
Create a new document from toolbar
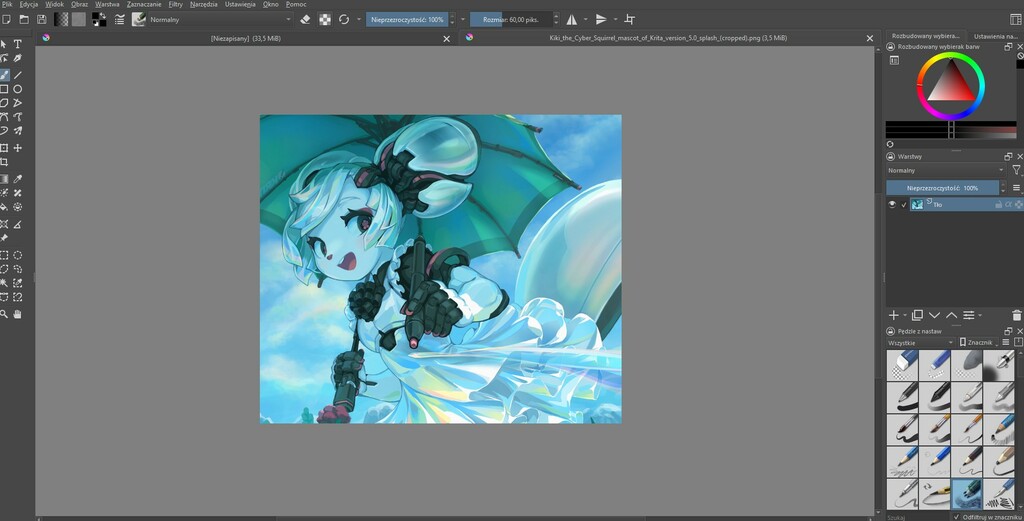click(6, 20)
